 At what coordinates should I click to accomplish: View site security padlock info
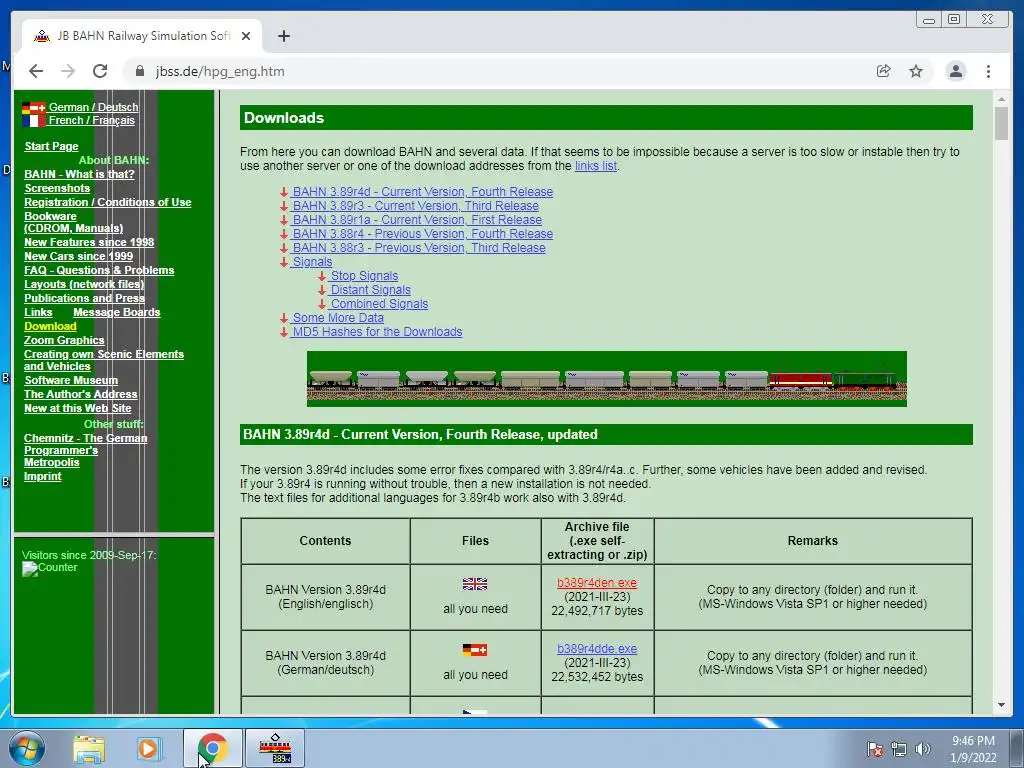tap(140, 71)
